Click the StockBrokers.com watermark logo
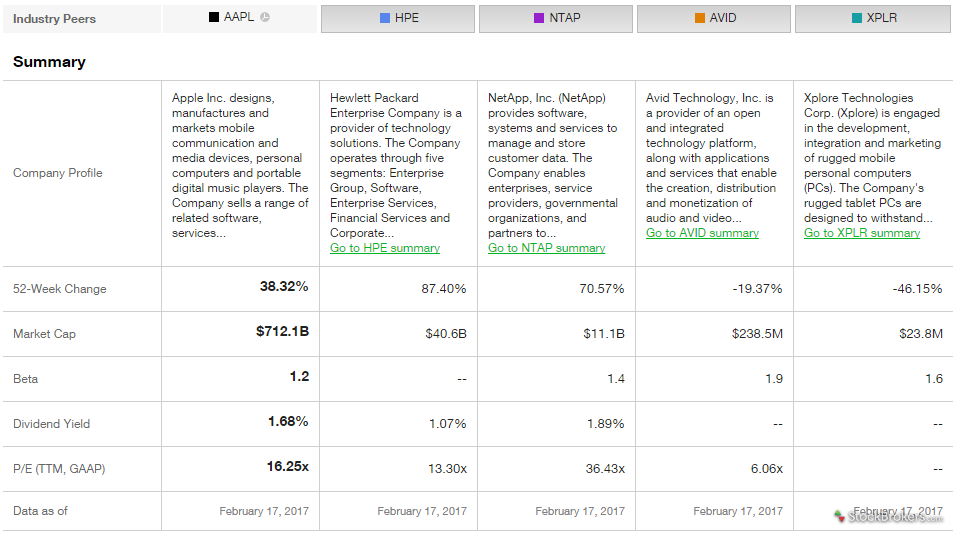The width and height of the screenshot is (959, 536). [x=889, y=516]
